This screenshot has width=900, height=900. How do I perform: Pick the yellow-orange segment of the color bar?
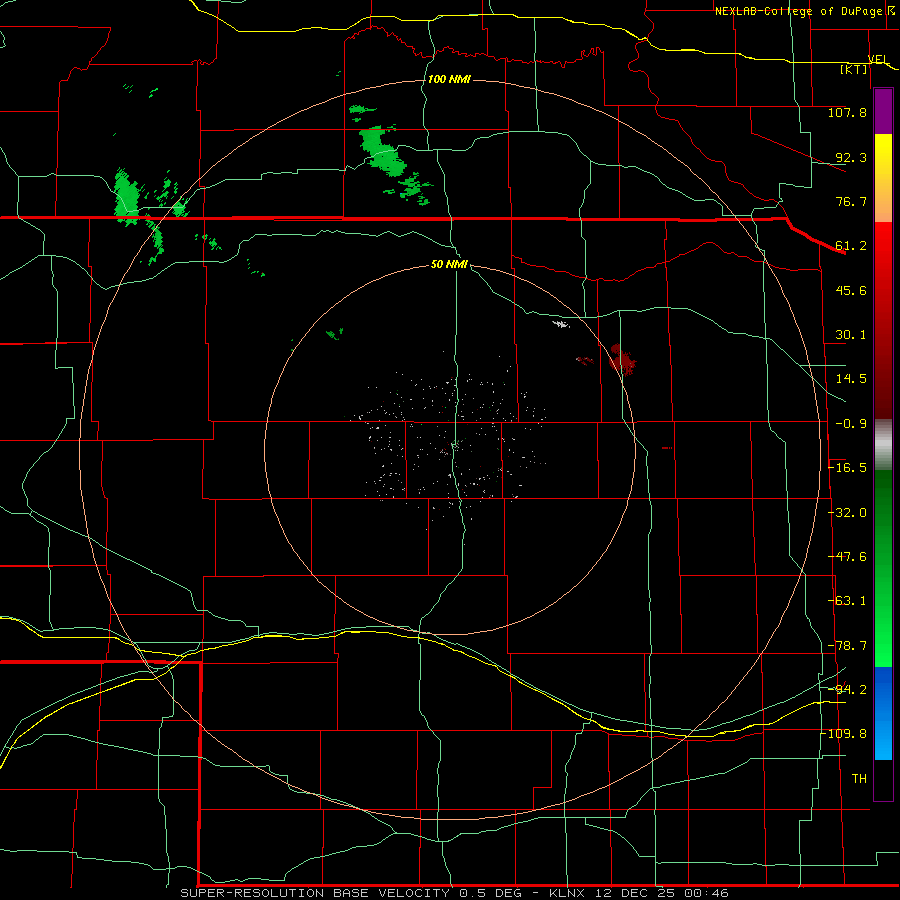[883, 178]
